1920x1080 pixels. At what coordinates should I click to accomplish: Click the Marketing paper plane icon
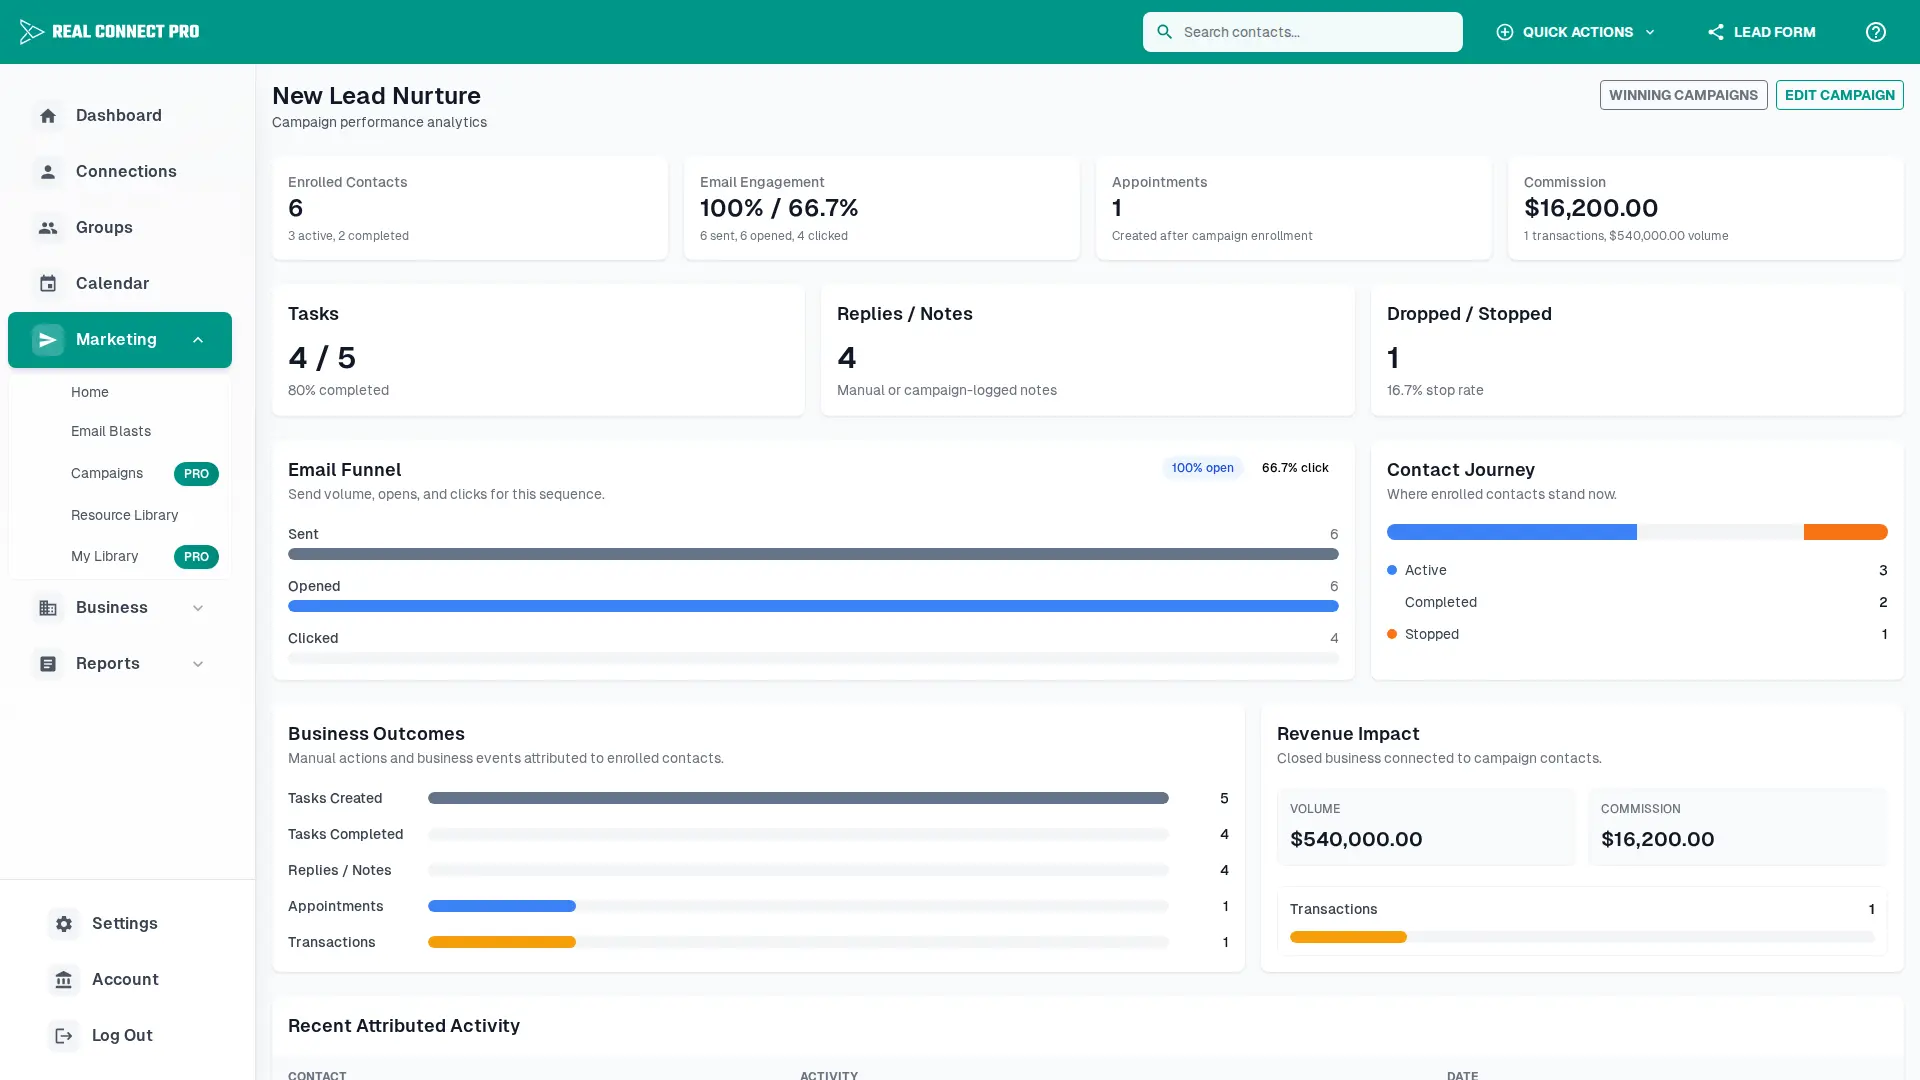click(48, 340)
